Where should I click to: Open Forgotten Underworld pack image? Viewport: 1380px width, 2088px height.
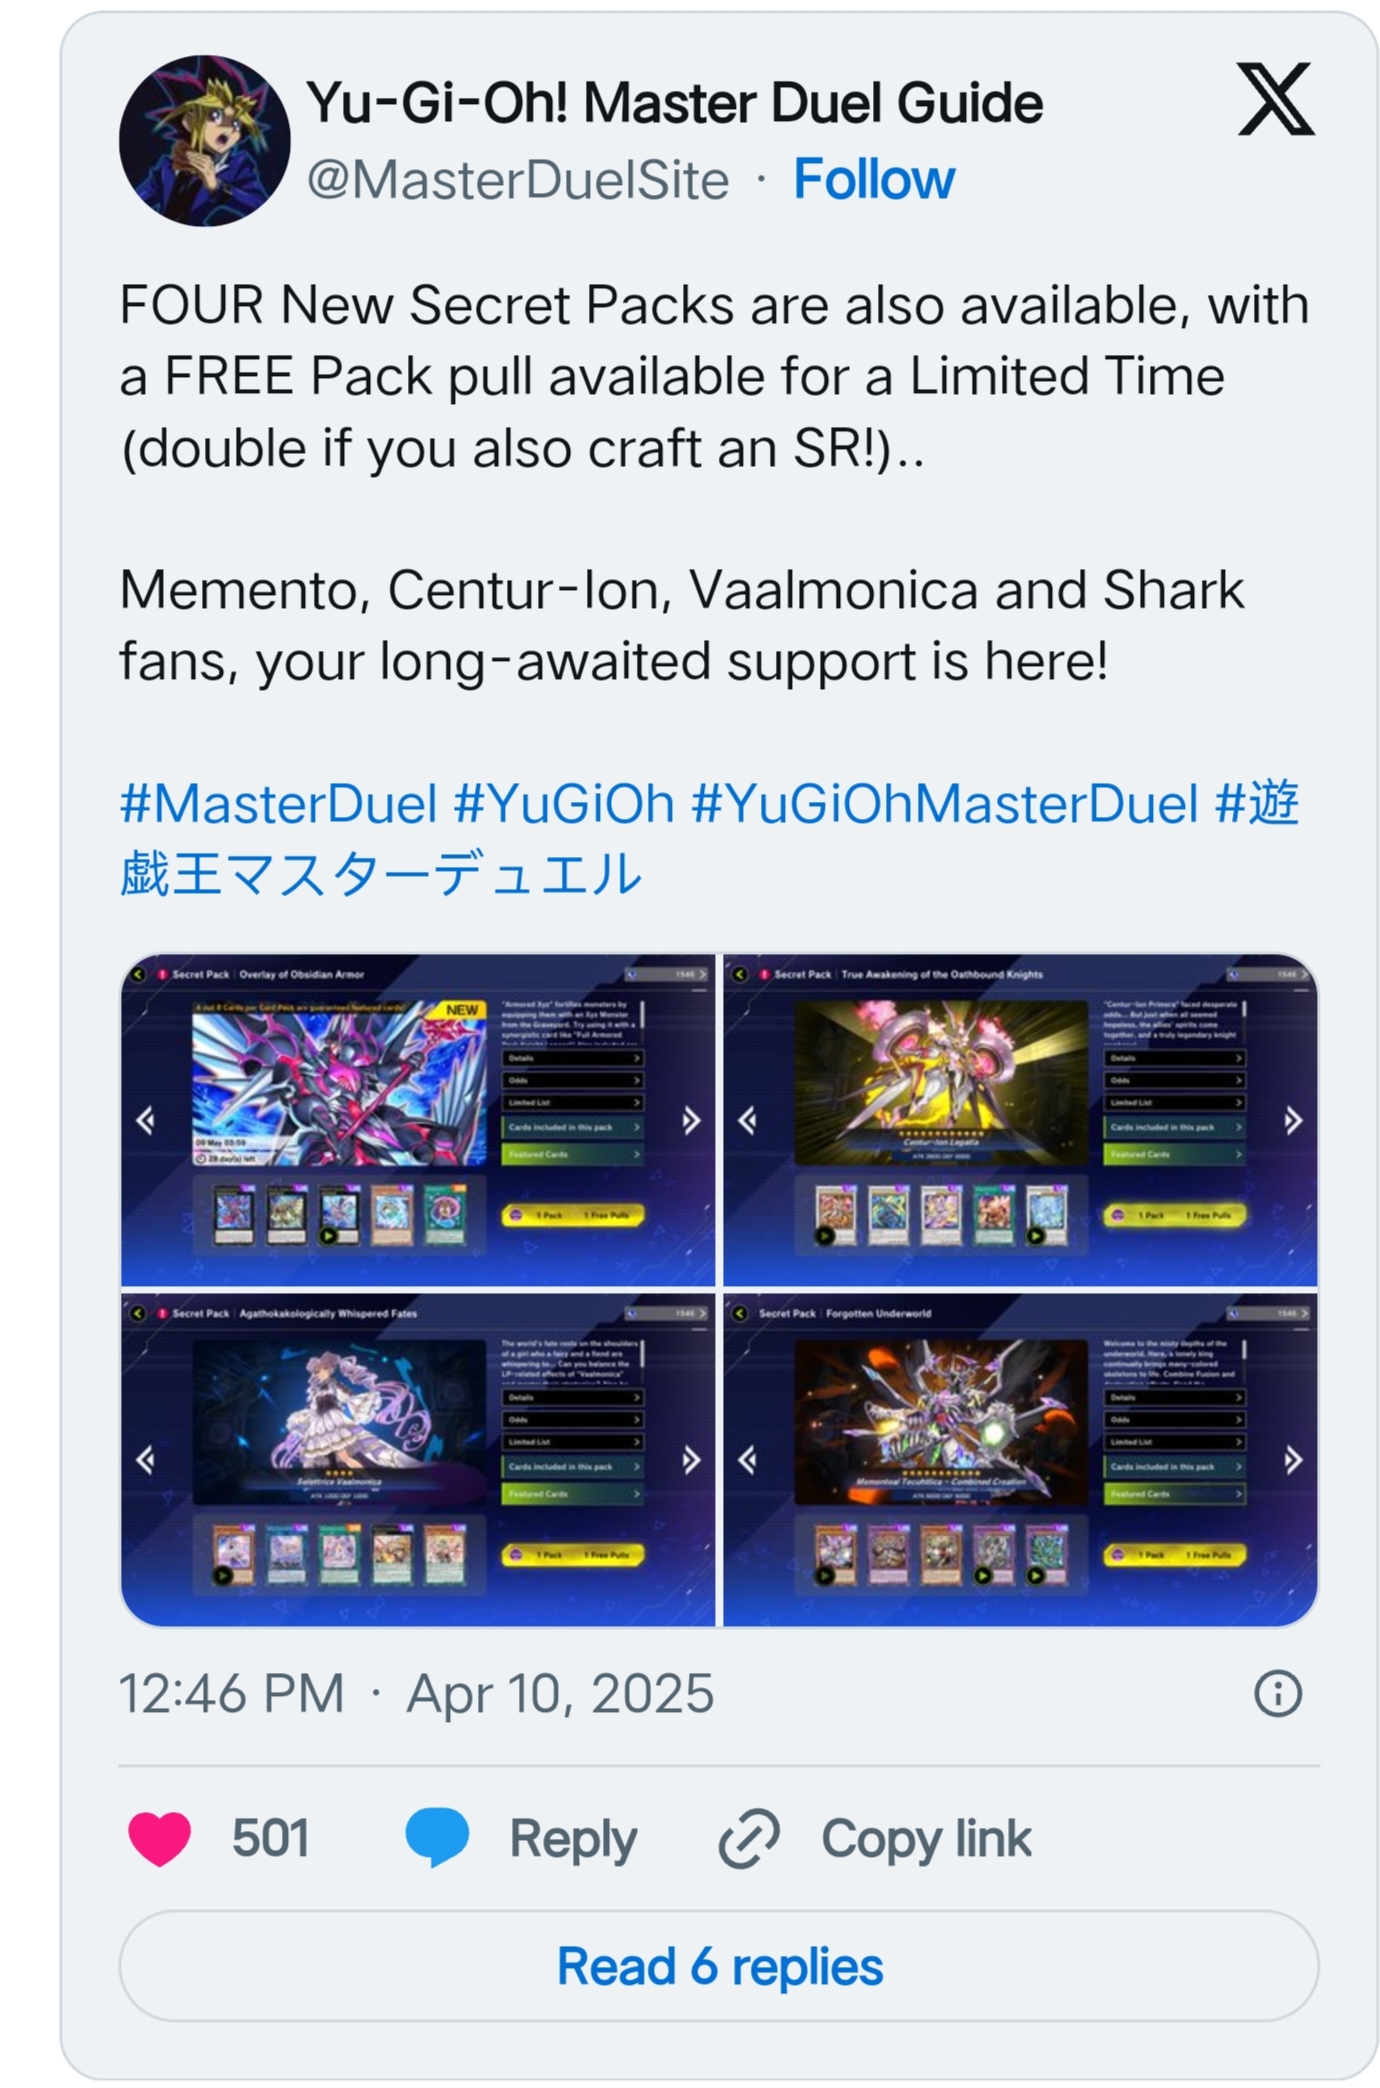(1020, 1460)
